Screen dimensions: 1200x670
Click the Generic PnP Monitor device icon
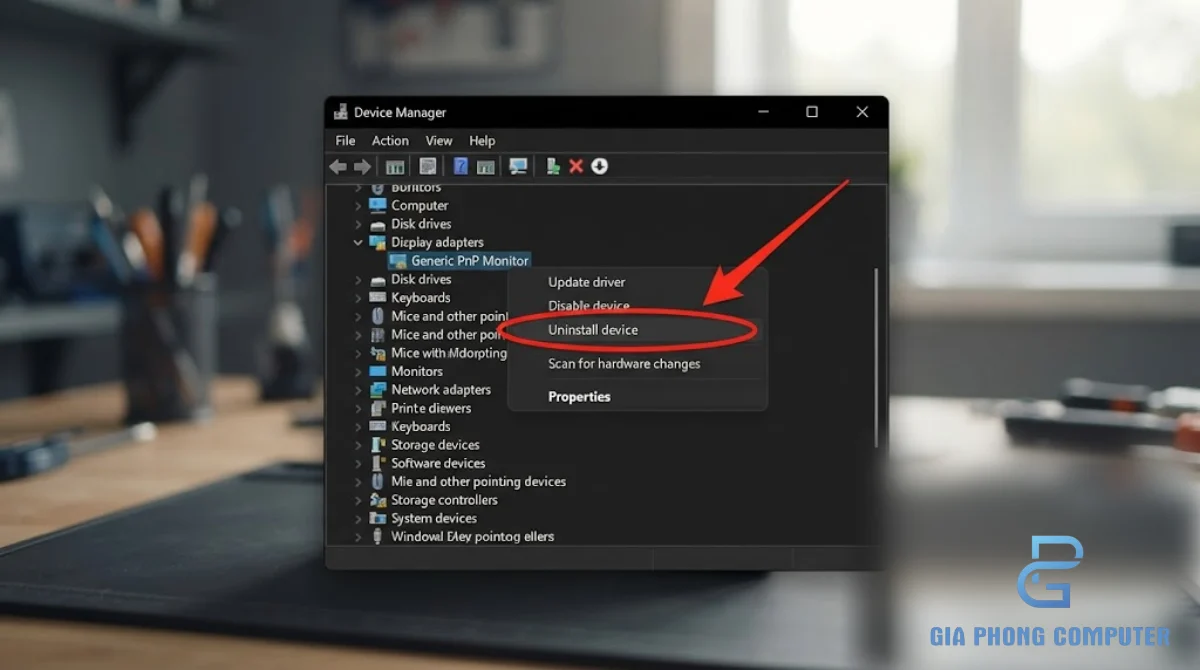(398, 261)
